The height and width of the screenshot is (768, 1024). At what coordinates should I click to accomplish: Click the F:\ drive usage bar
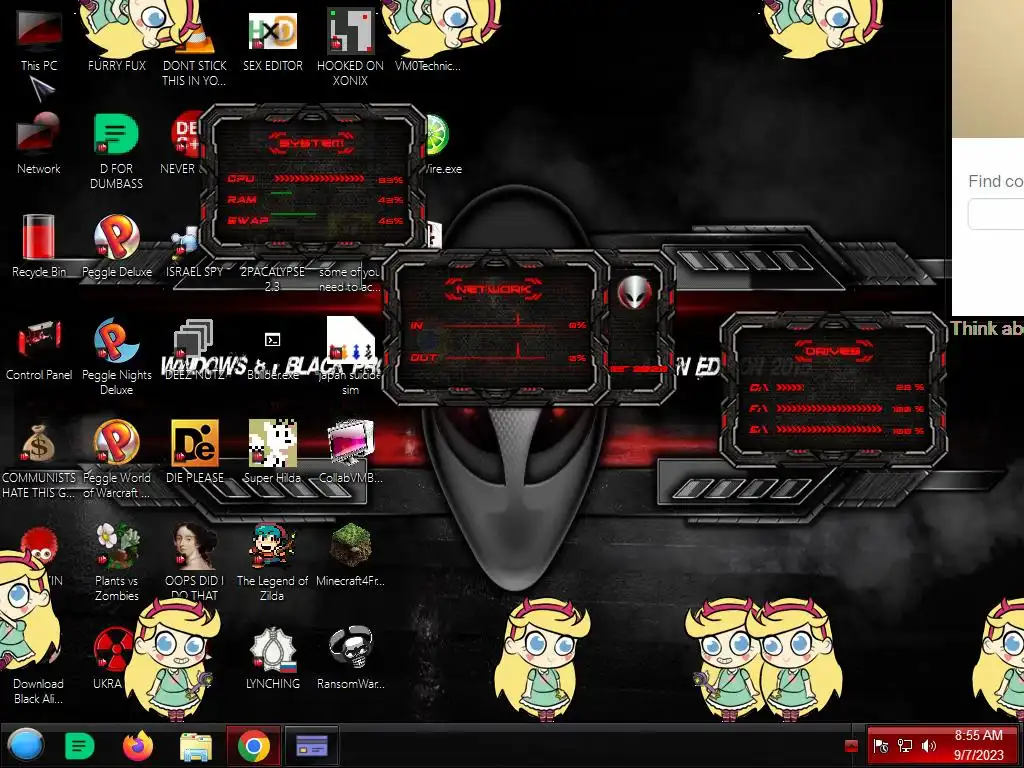829,408
